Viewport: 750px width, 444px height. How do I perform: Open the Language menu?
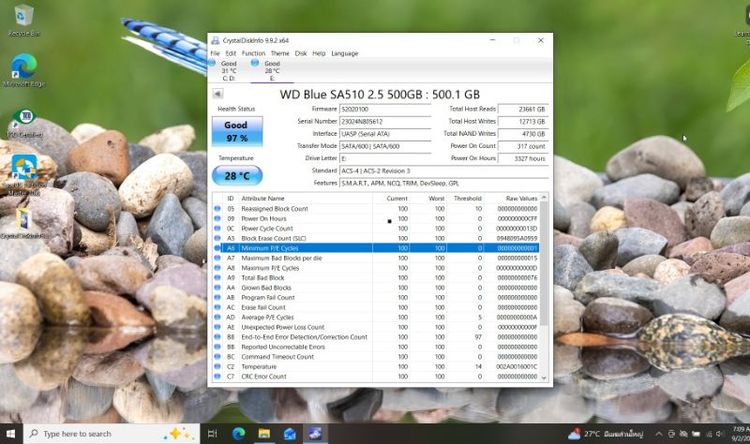click(x=344, y=53)
